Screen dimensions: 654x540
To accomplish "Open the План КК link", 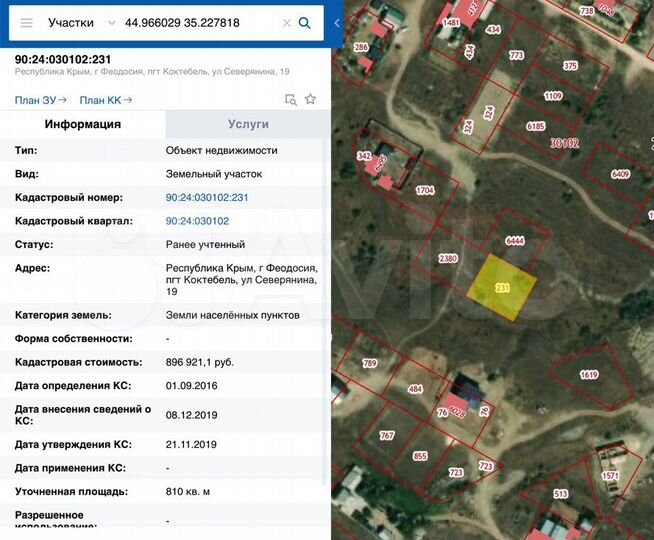I will [105, 100].
